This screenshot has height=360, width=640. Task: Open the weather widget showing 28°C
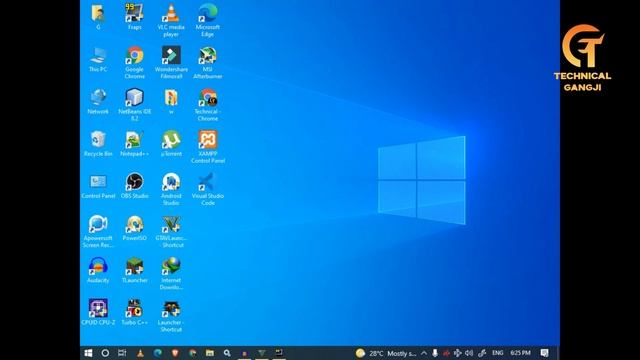tap(386, 353)
